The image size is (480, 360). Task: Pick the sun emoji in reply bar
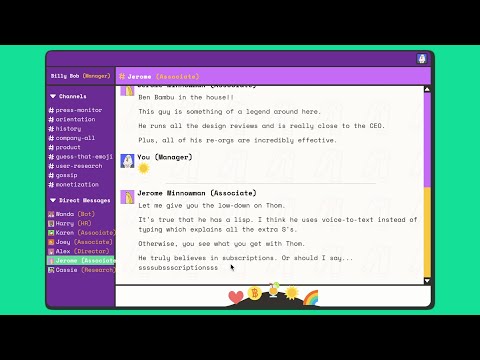pyautogui.click(x=292, y=293)
